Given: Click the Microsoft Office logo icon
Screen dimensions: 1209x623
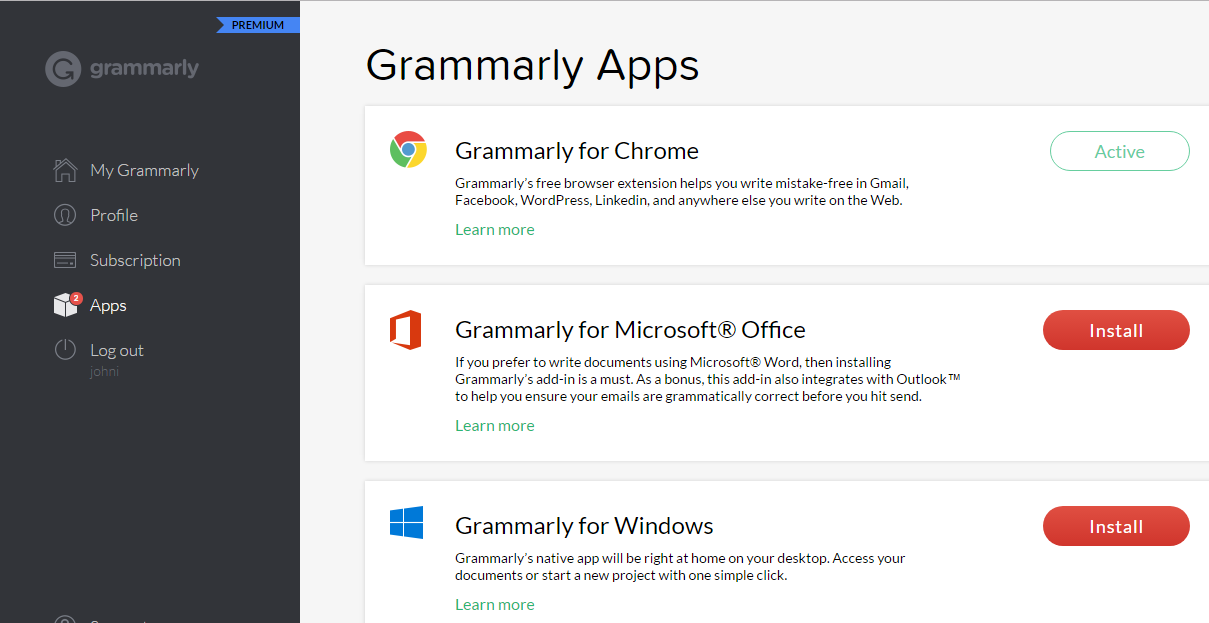Looking at the screenshot, I should 406,330.
